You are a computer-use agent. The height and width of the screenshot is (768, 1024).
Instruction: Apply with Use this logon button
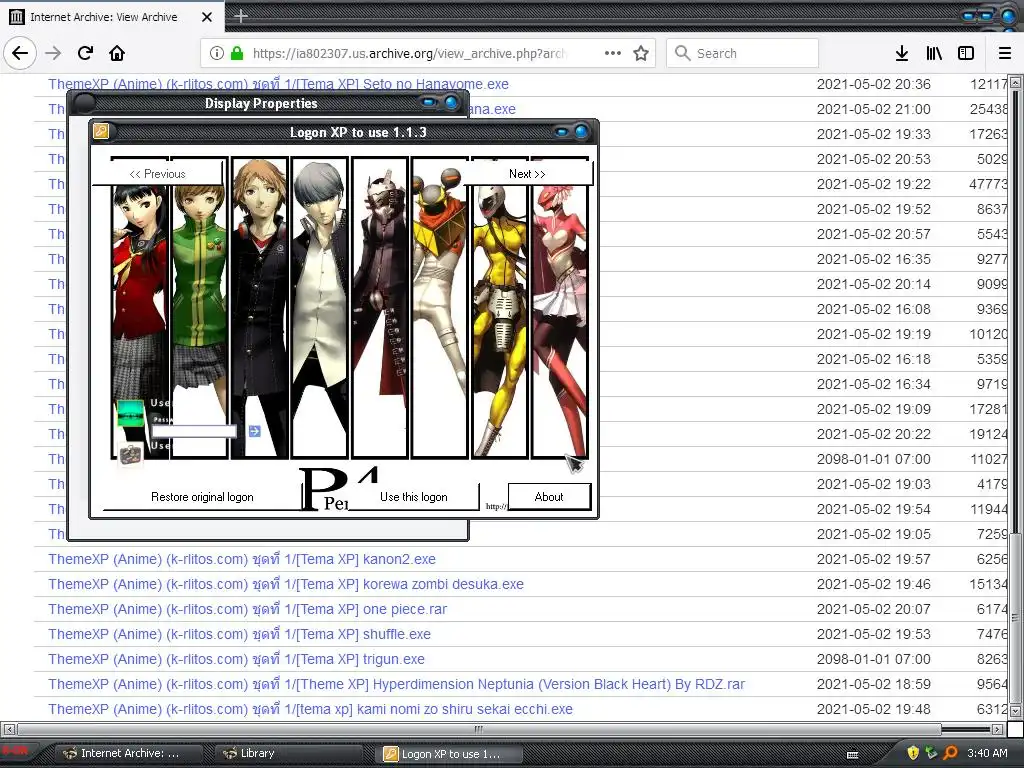pyautogui.click(x=413, y=497)
